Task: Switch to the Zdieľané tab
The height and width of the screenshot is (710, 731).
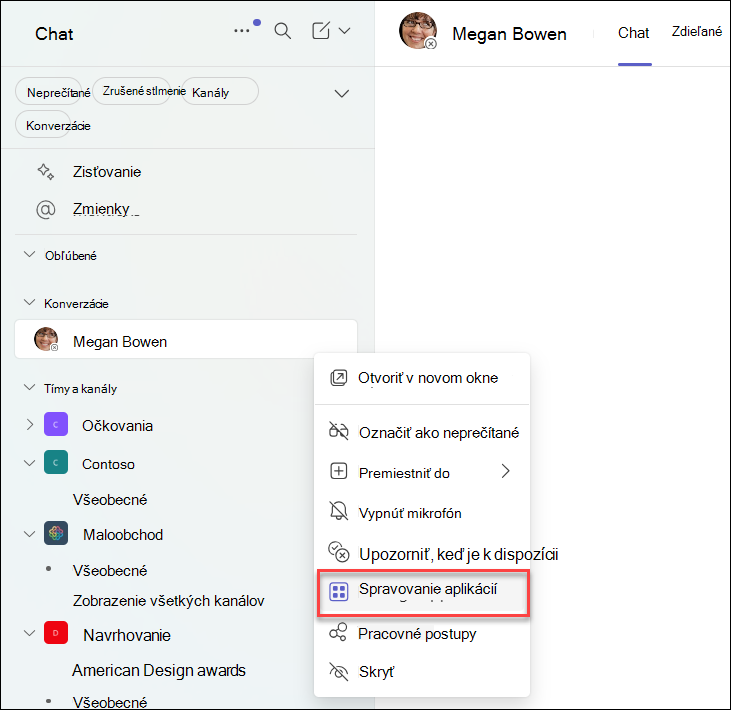Action: 697,31
